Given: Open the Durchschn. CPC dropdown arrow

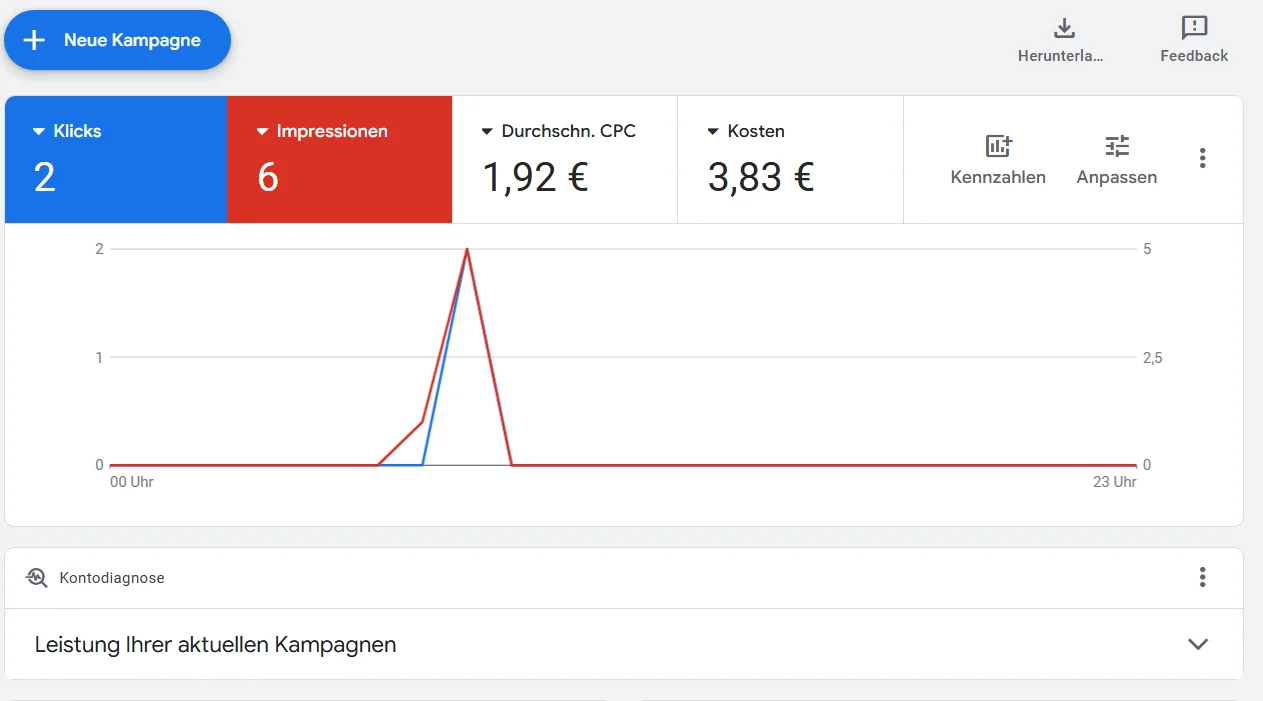Looking at the screenshot, I should 488,131.
